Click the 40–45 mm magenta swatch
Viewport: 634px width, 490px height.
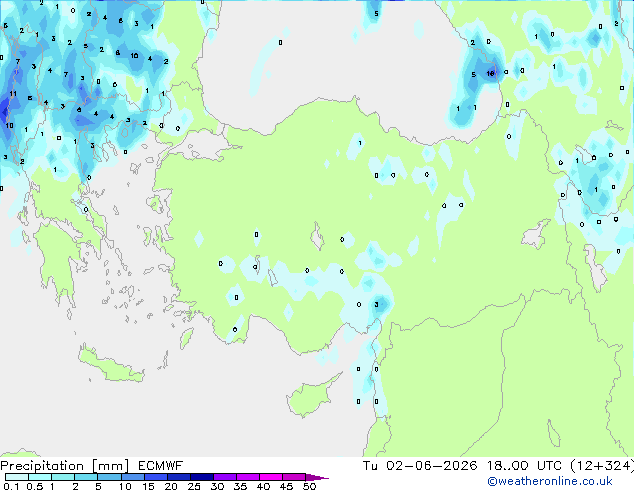(271, 477)
